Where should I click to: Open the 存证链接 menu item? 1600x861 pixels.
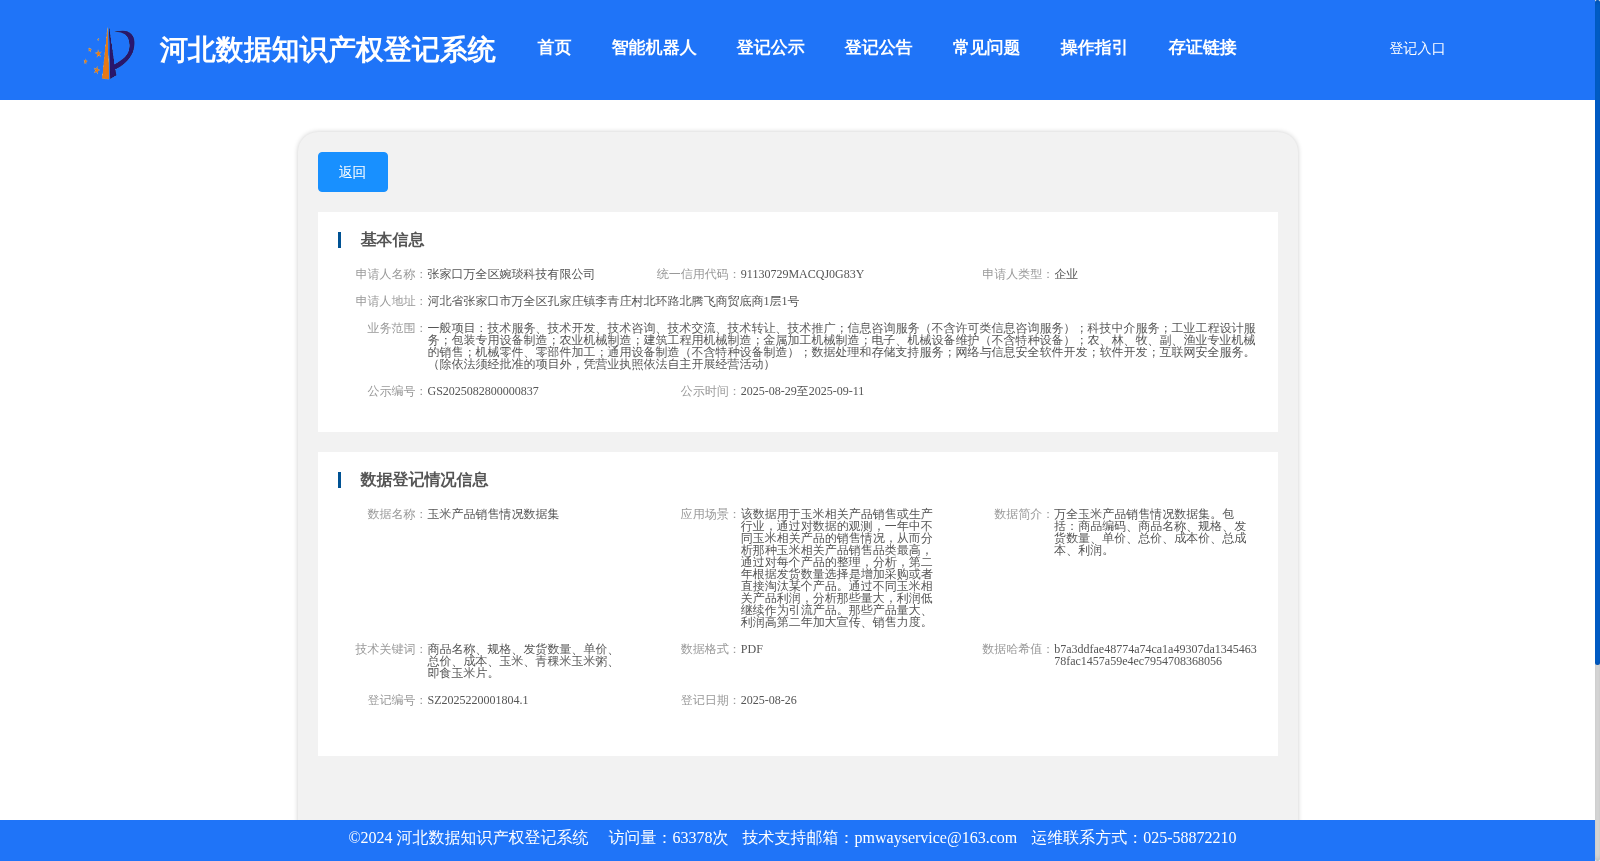click(x=1202, y=48)
